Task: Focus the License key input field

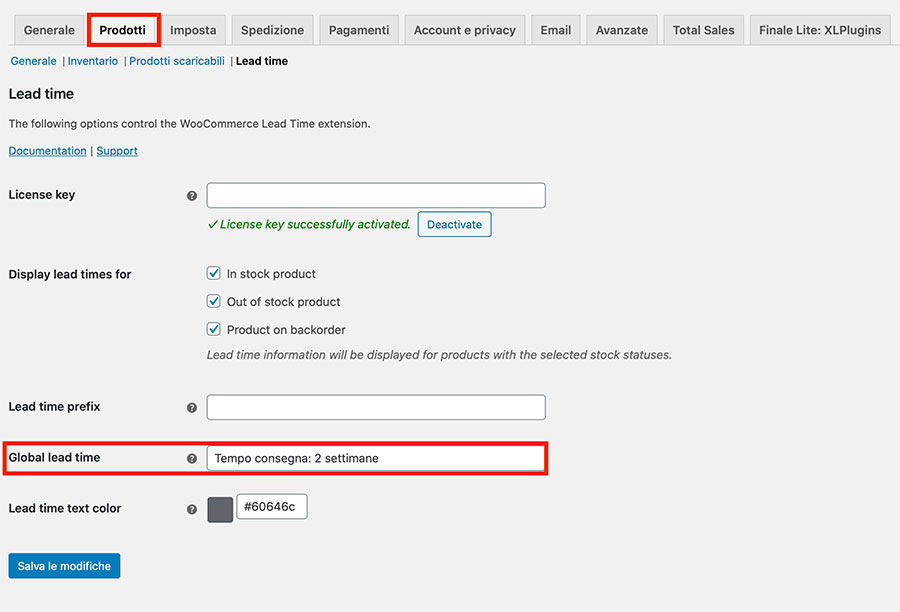Action: 375,195
